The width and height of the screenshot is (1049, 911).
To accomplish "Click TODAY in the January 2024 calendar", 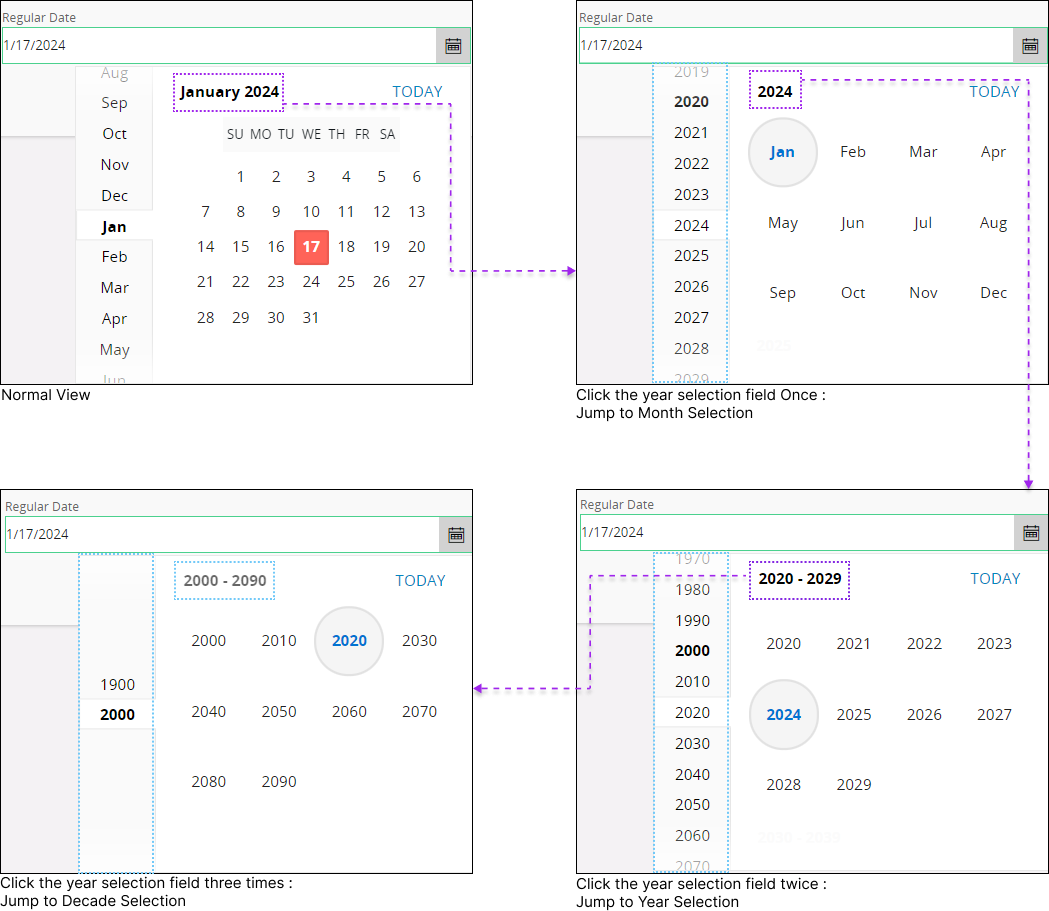I will coord(417,91).
